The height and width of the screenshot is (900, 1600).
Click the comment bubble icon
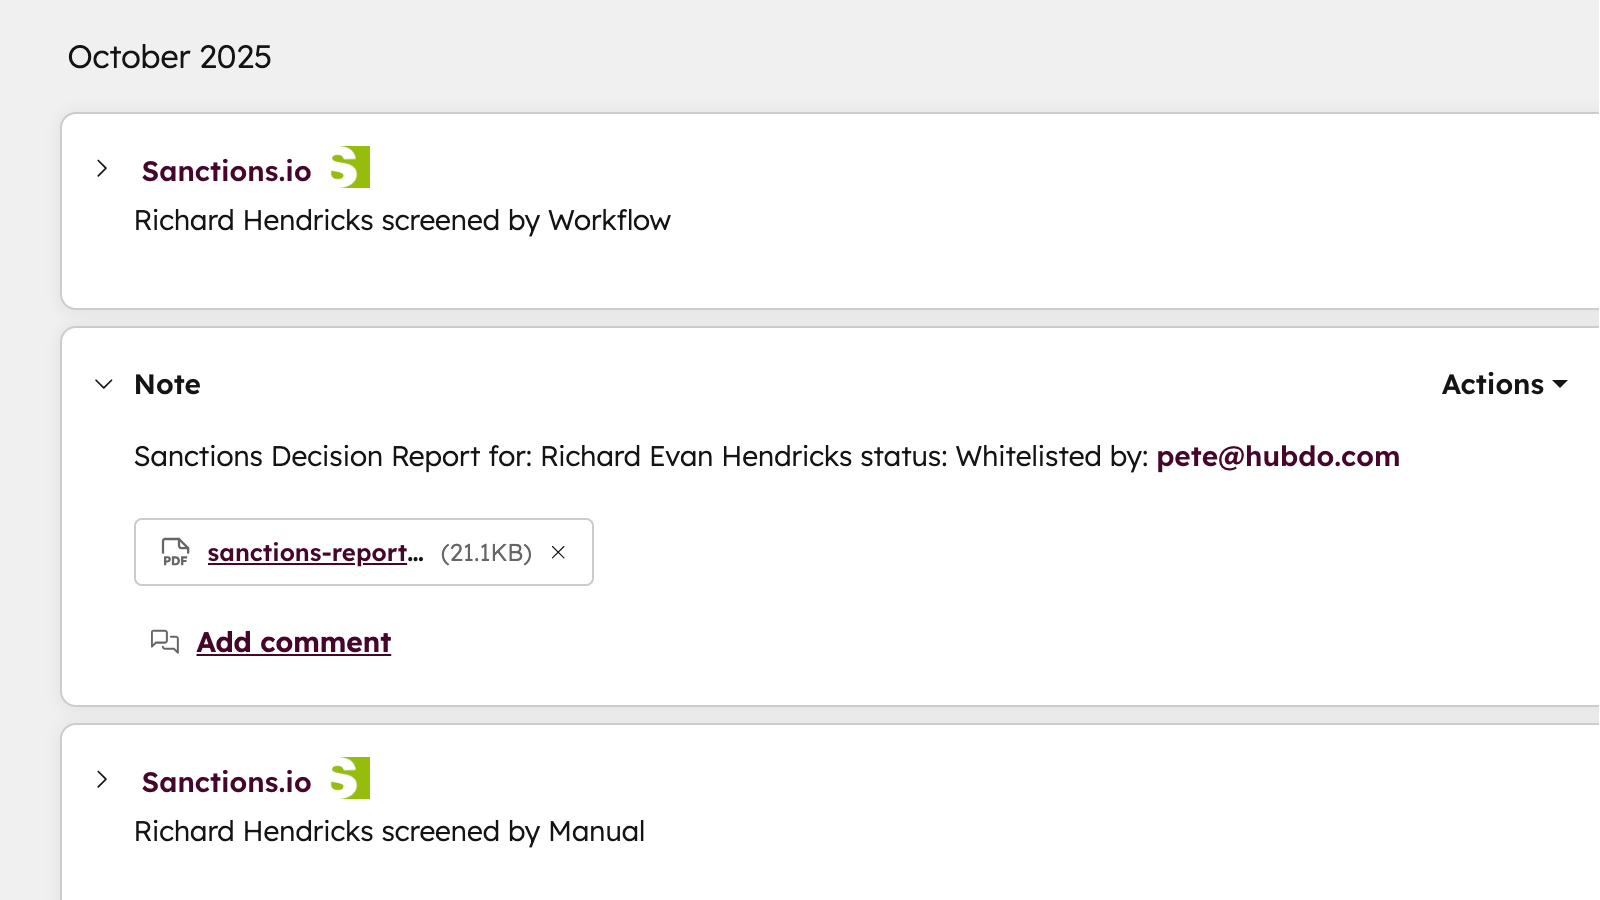pos(164,642)
